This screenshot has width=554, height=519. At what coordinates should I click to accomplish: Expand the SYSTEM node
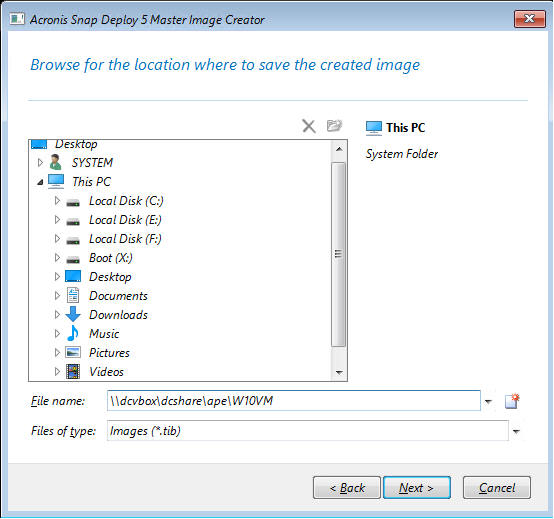[40, 162]
